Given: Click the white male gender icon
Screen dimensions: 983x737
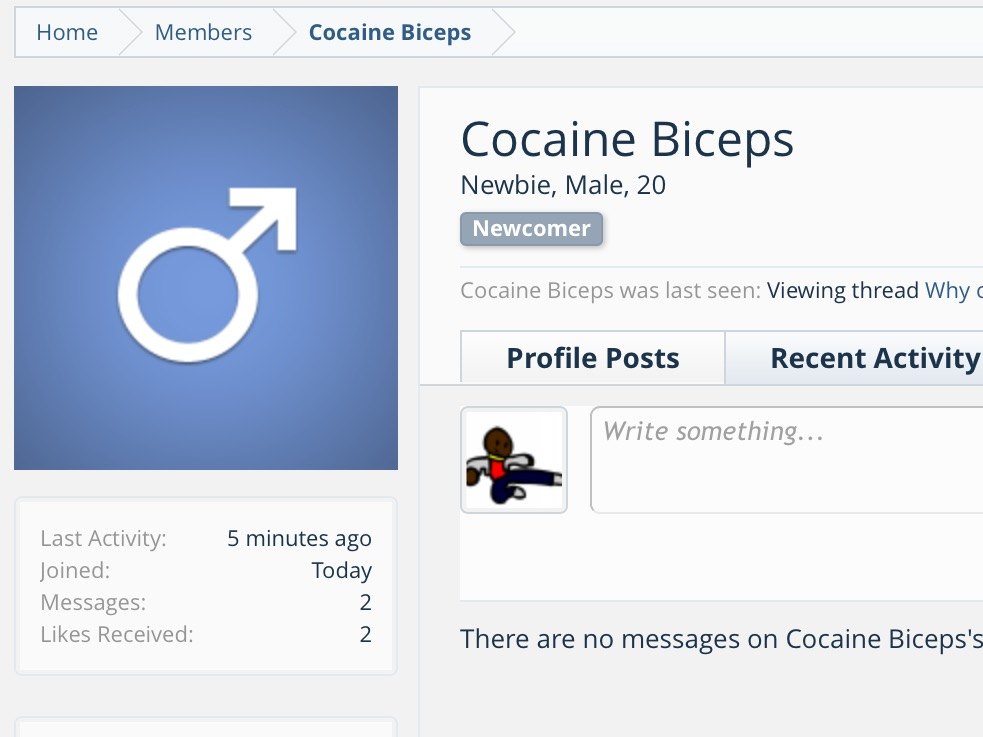Looking at the screenshot, I should pos(208,274).
